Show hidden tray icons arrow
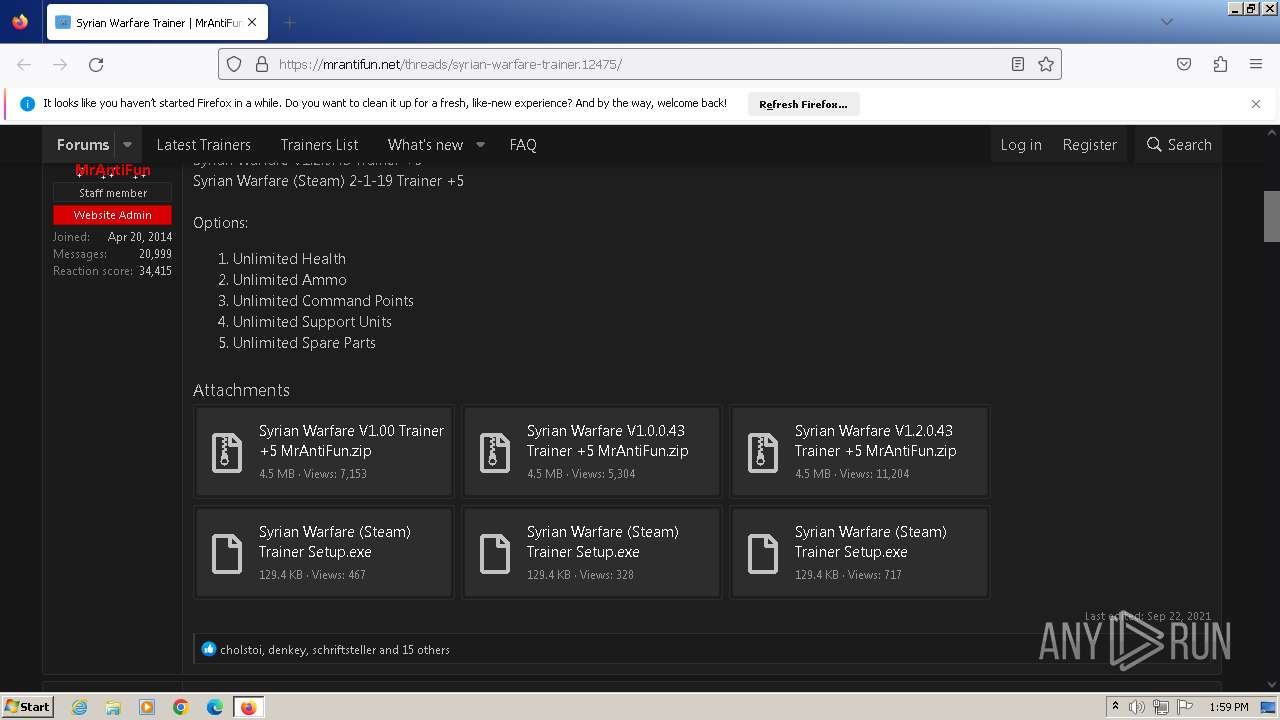Viewport: 1280px width, 720px height. [1115, 707]
